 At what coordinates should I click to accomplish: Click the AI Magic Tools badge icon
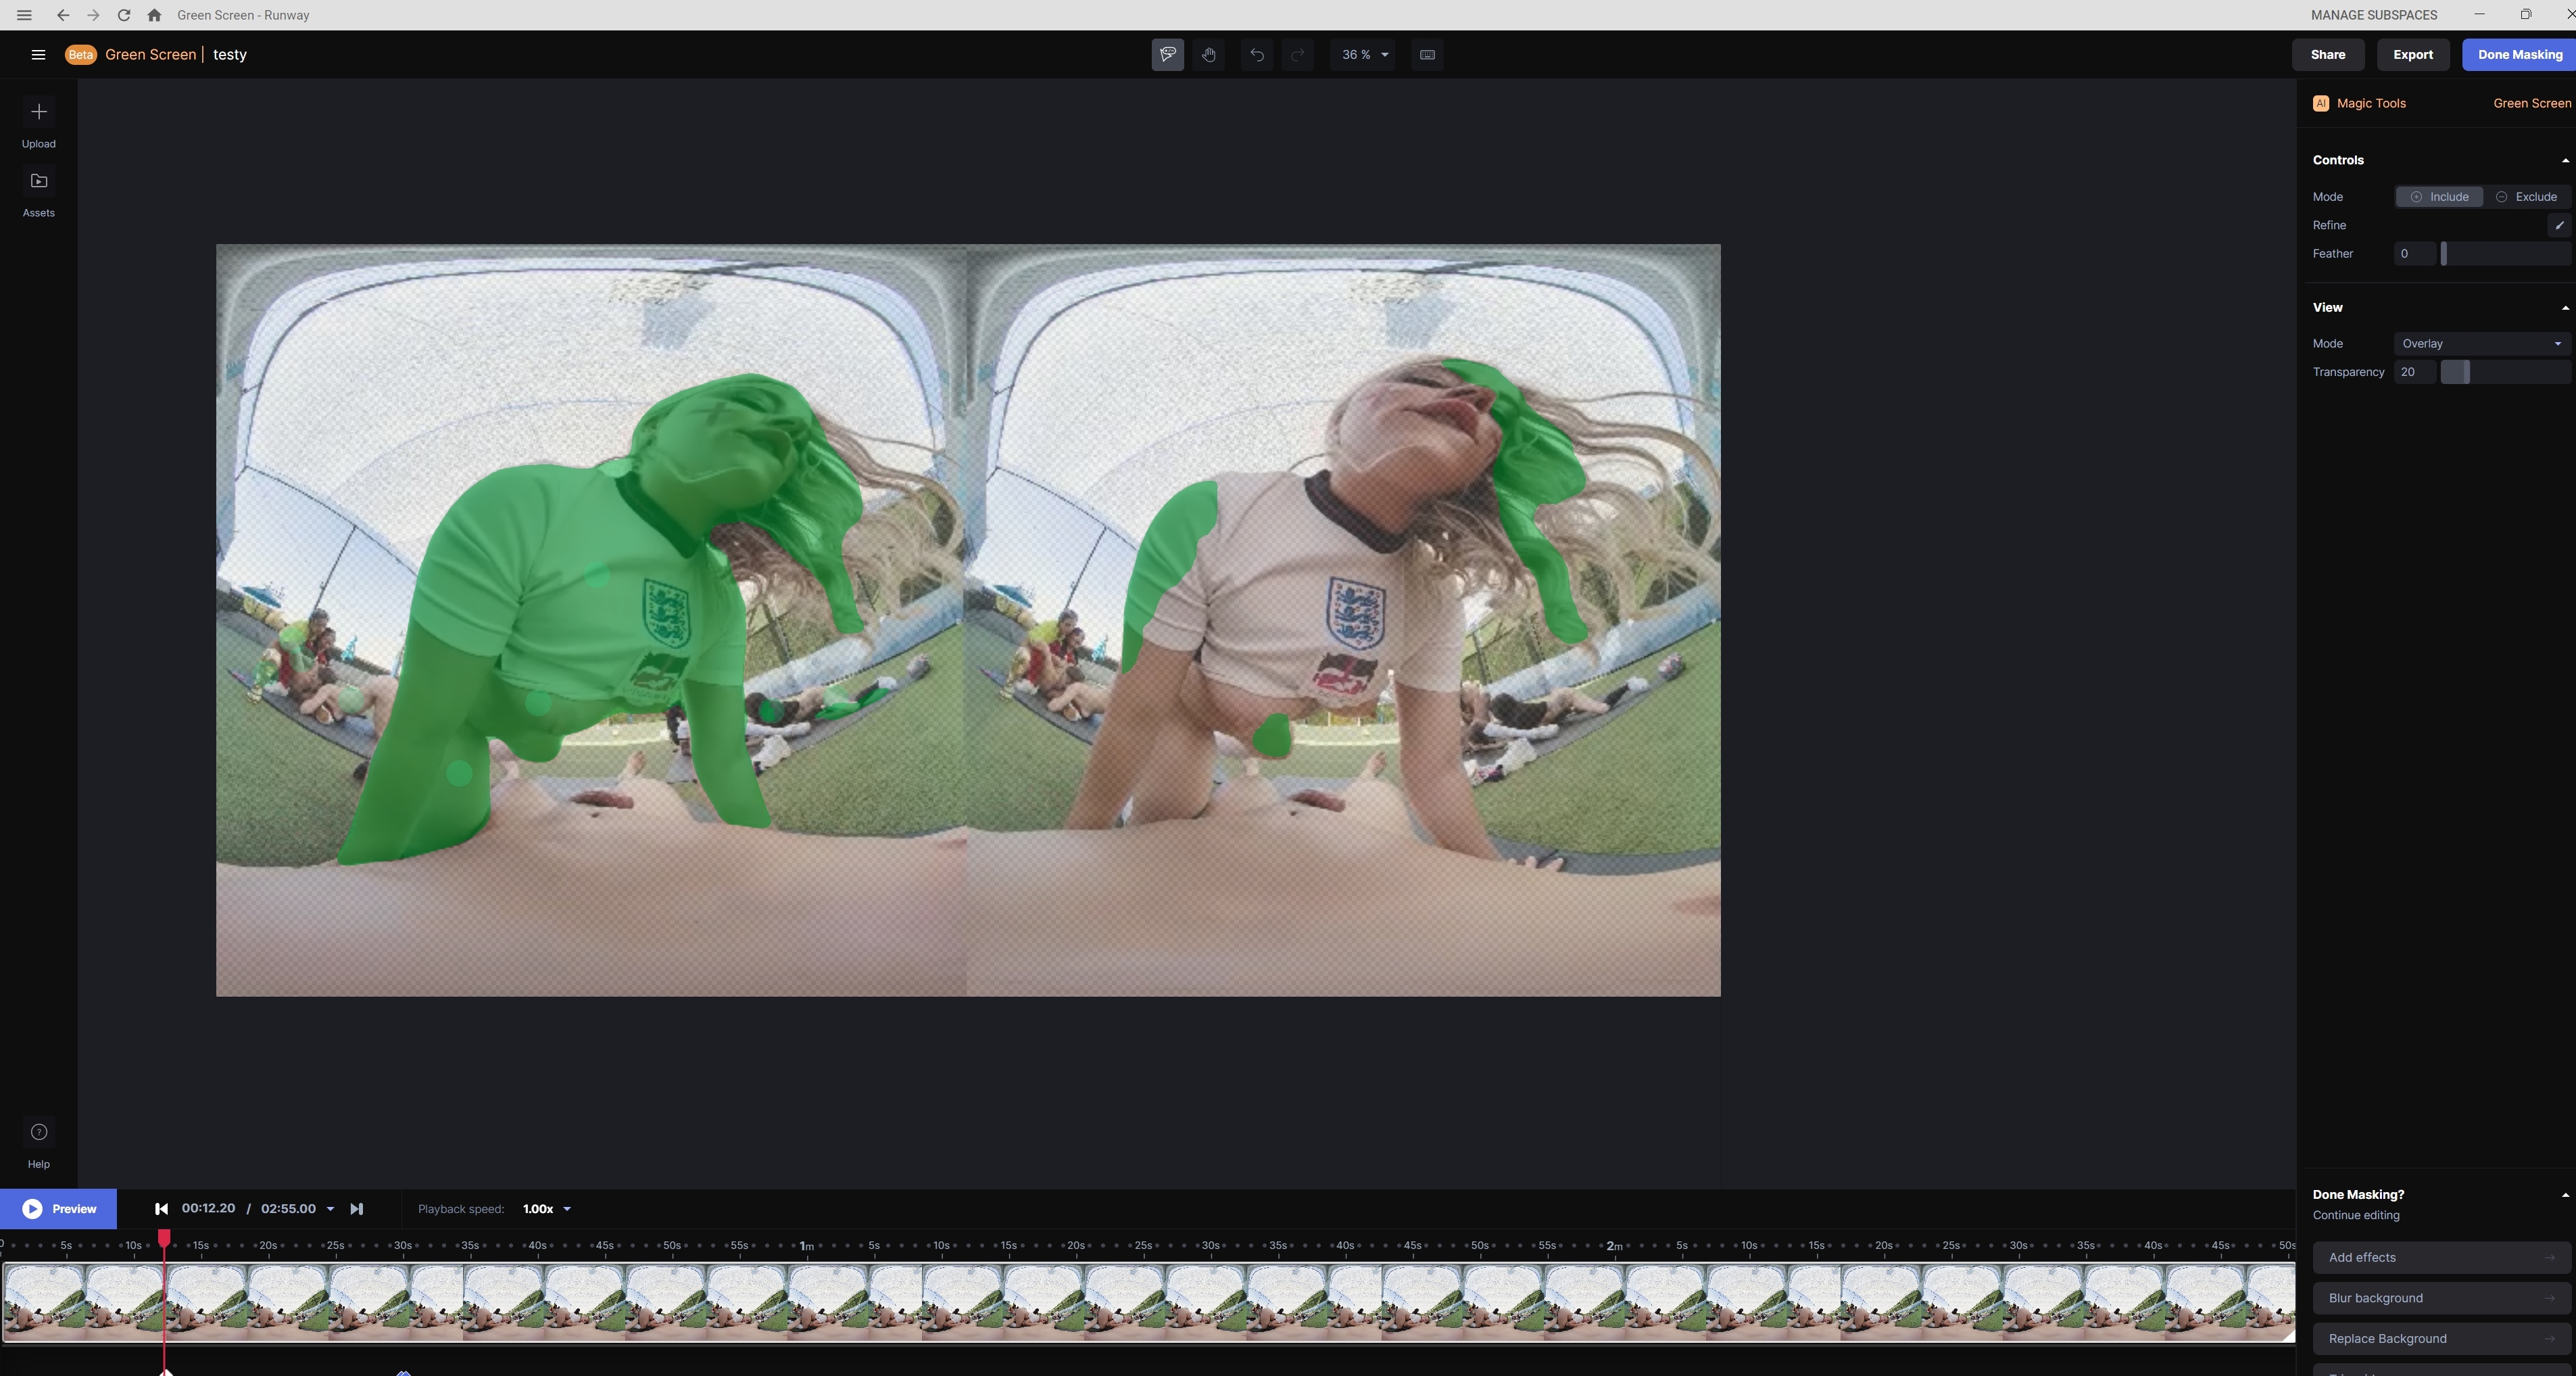(x=2321, y=103)
